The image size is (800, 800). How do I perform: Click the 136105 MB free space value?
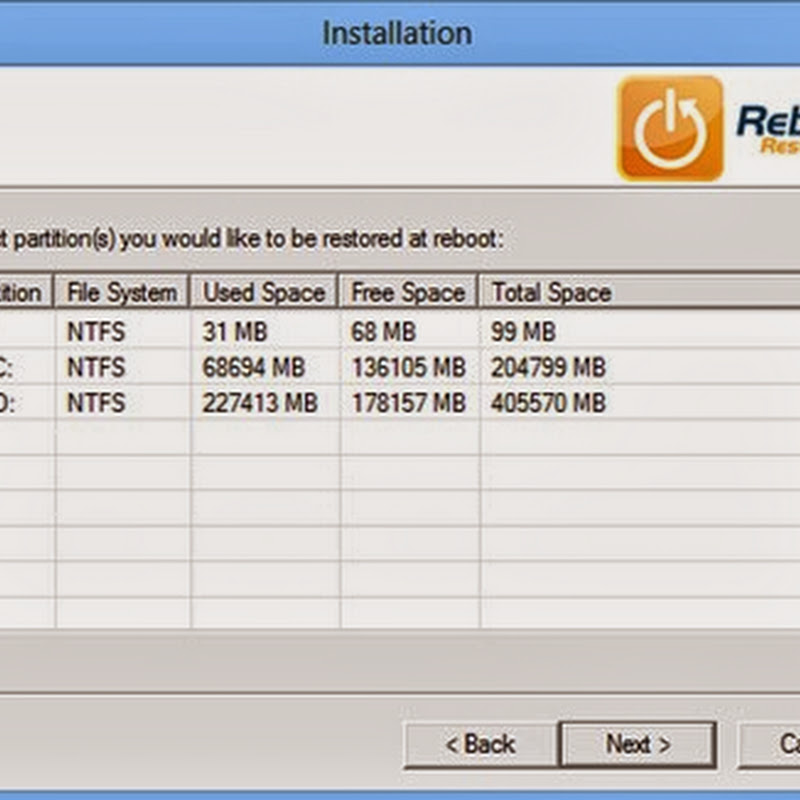(409, 367)
